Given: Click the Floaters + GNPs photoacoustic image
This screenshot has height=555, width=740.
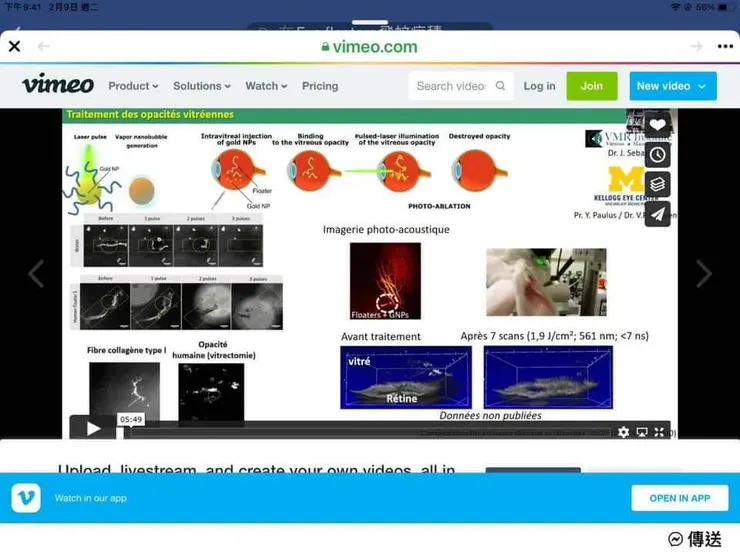Looking at the screenshot, I should coord(385,281).
